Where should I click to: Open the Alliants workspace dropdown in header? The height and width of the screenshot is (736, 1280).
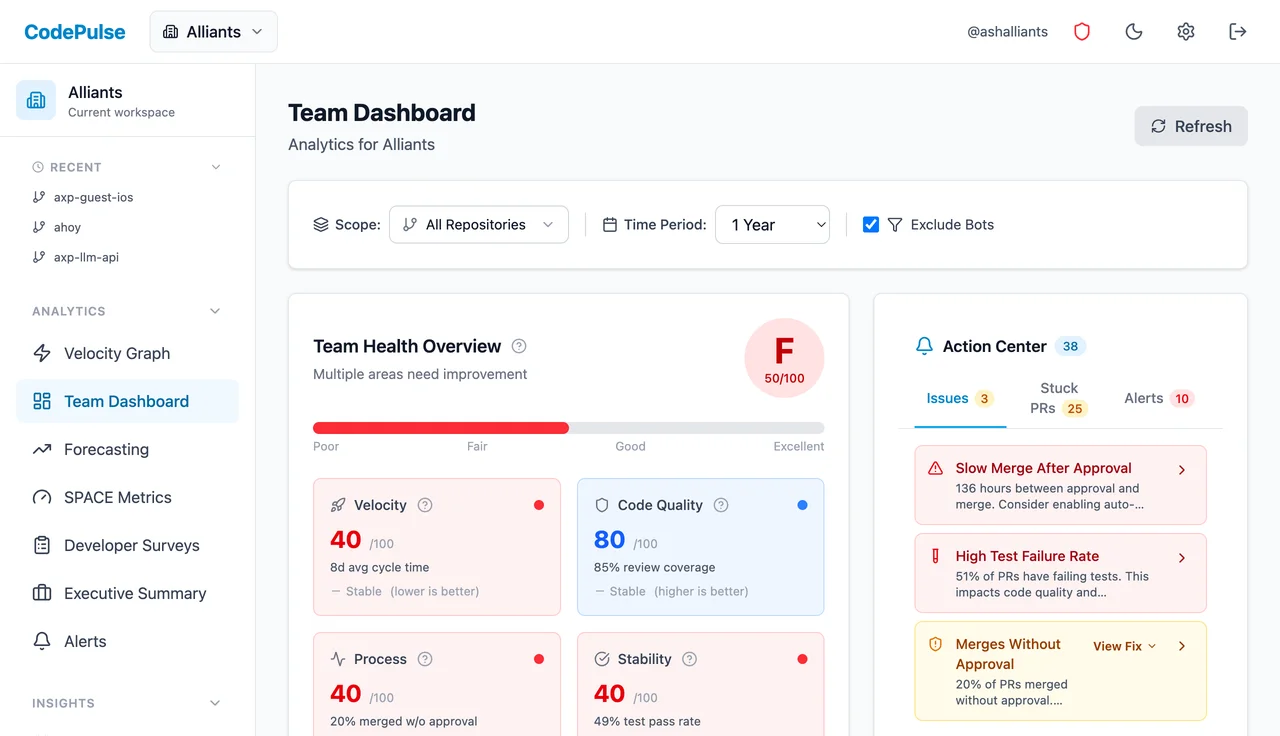click(214, 32)
